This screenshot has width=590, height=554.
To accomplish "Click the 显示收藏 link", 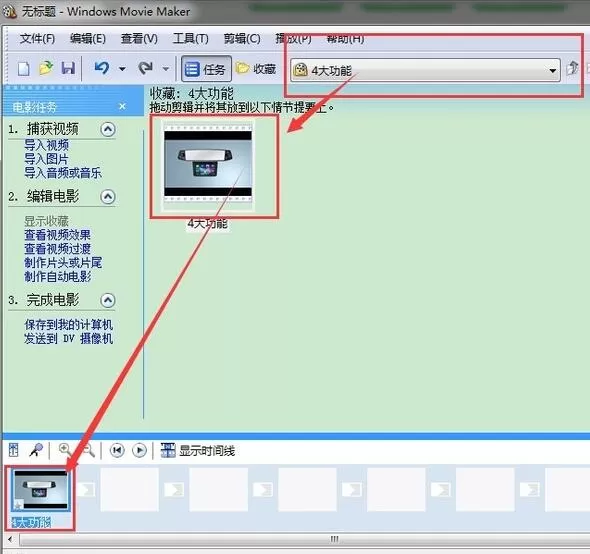I will pyautogui.click(x=47, y=221).
